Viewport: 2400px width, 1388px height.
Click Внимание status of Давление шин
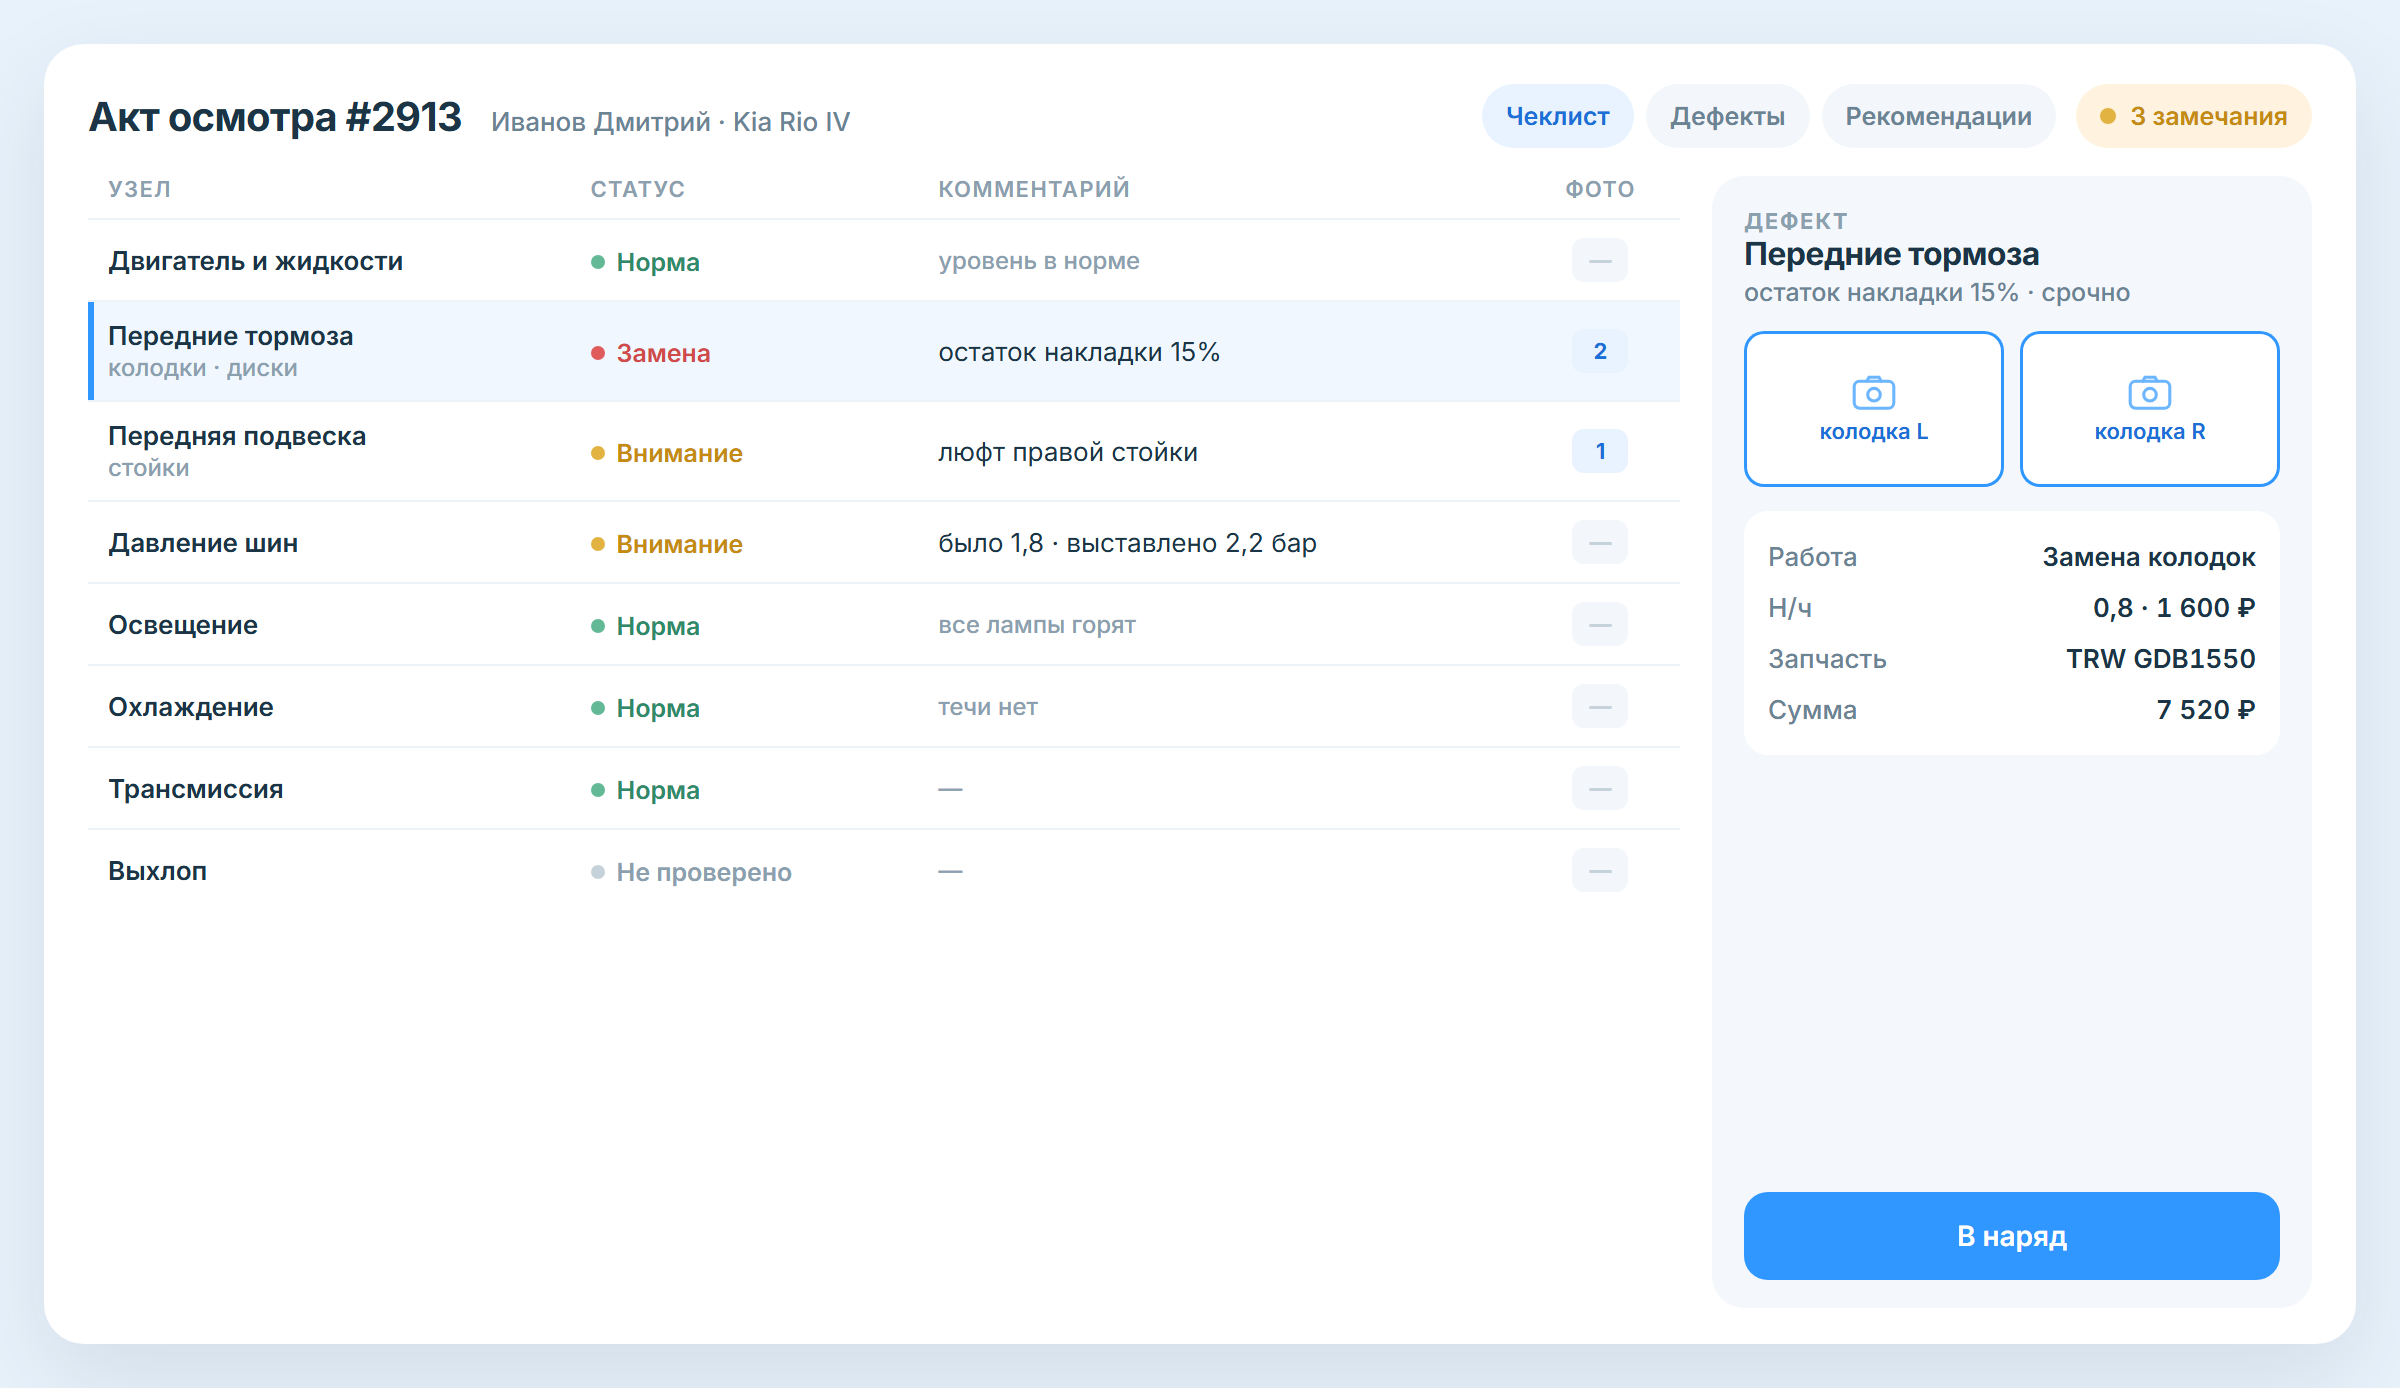pyautogui.click(x=667, y=544)
